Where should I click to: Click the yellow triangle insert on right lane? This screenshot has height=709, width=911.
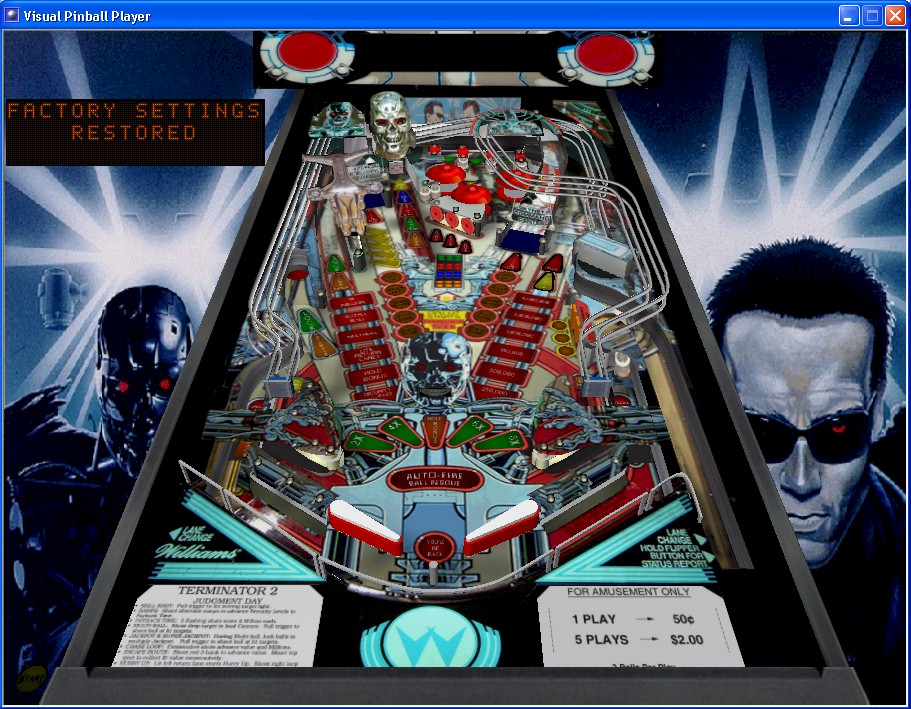[544, 282]
